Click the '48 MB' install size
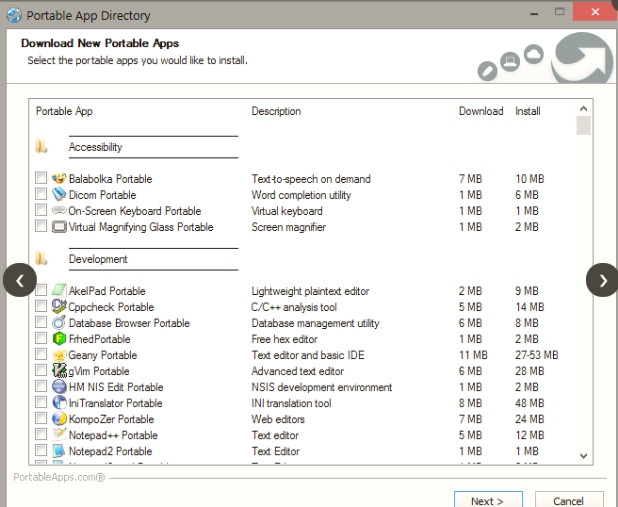The height and width of the screenshot is (507, 618). pyautogui.click(x=529, y=403)
